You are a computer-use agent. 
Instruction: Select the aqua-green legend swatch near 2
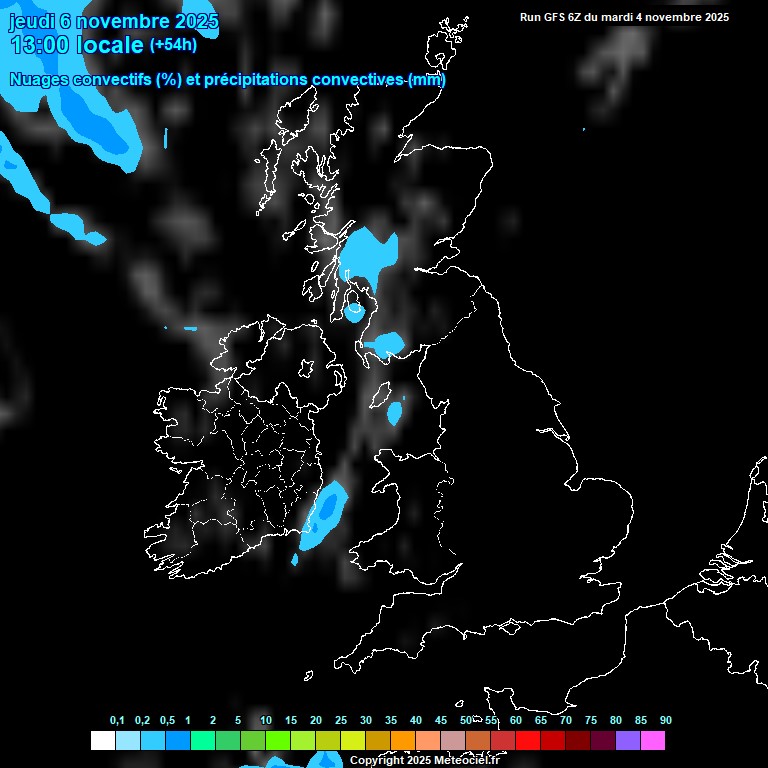click(x=203, y=741)
